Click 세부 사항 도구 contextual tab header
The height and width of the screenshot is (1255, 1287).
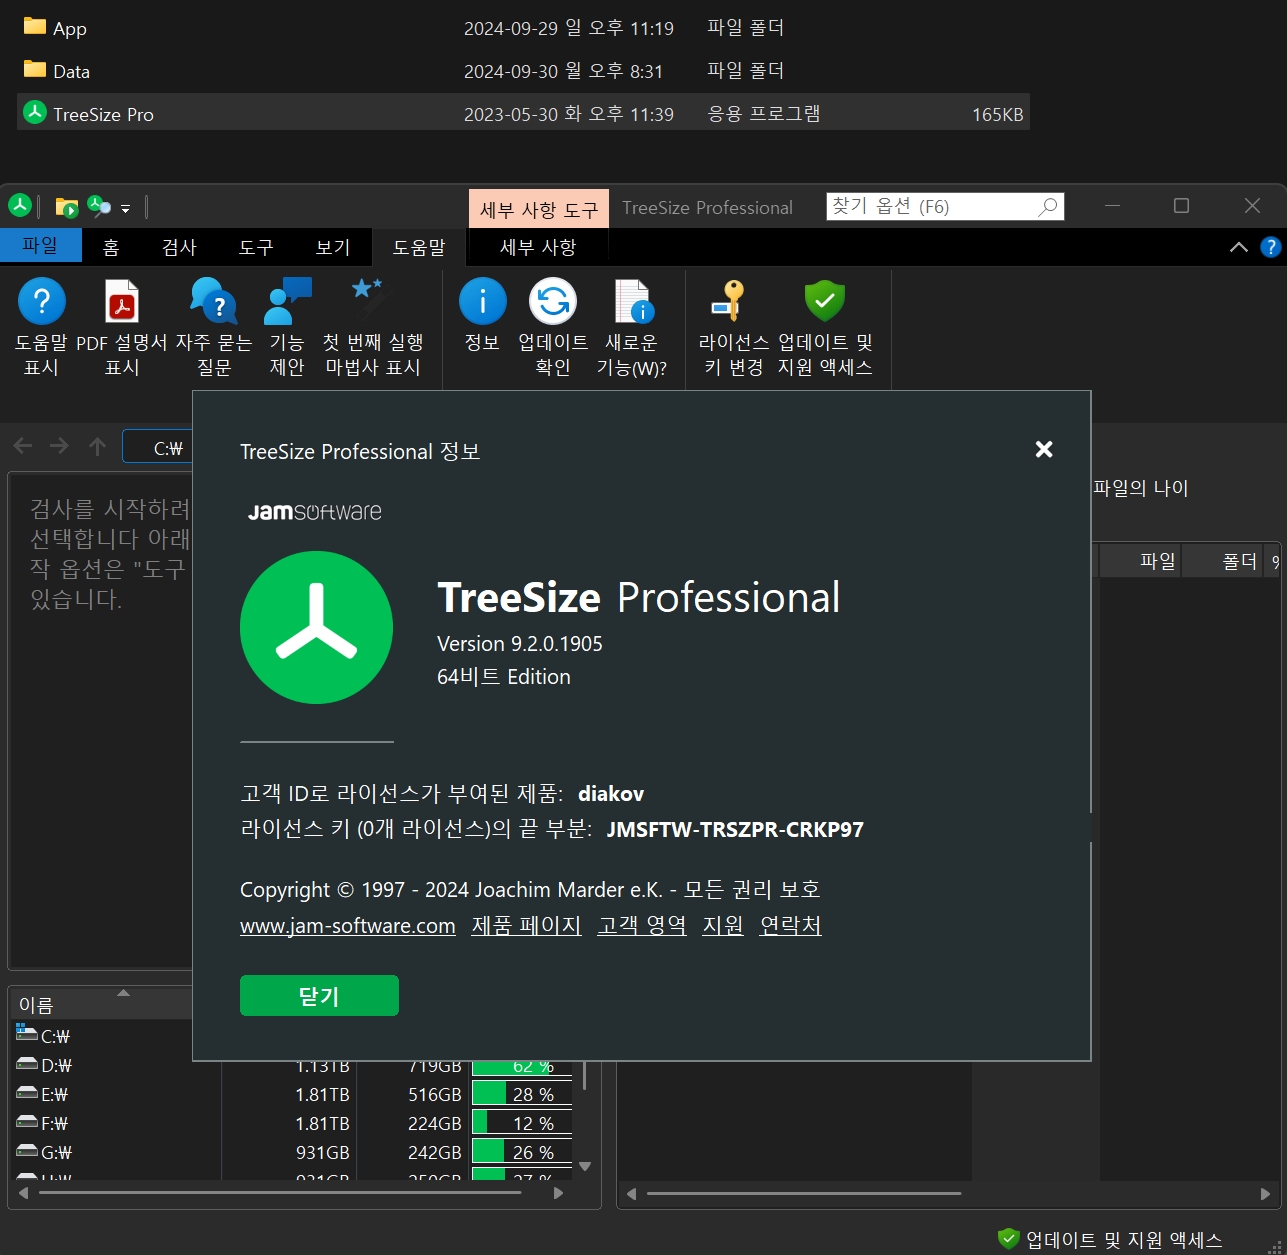pyautogui.click(x=538, y=209)
